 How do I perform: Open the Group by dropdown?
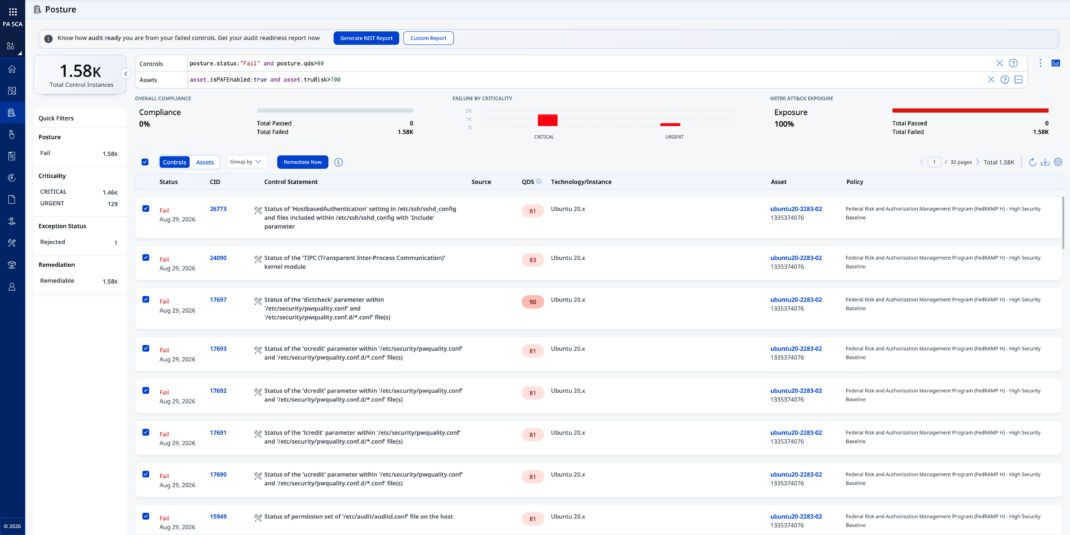coord(246,162)
